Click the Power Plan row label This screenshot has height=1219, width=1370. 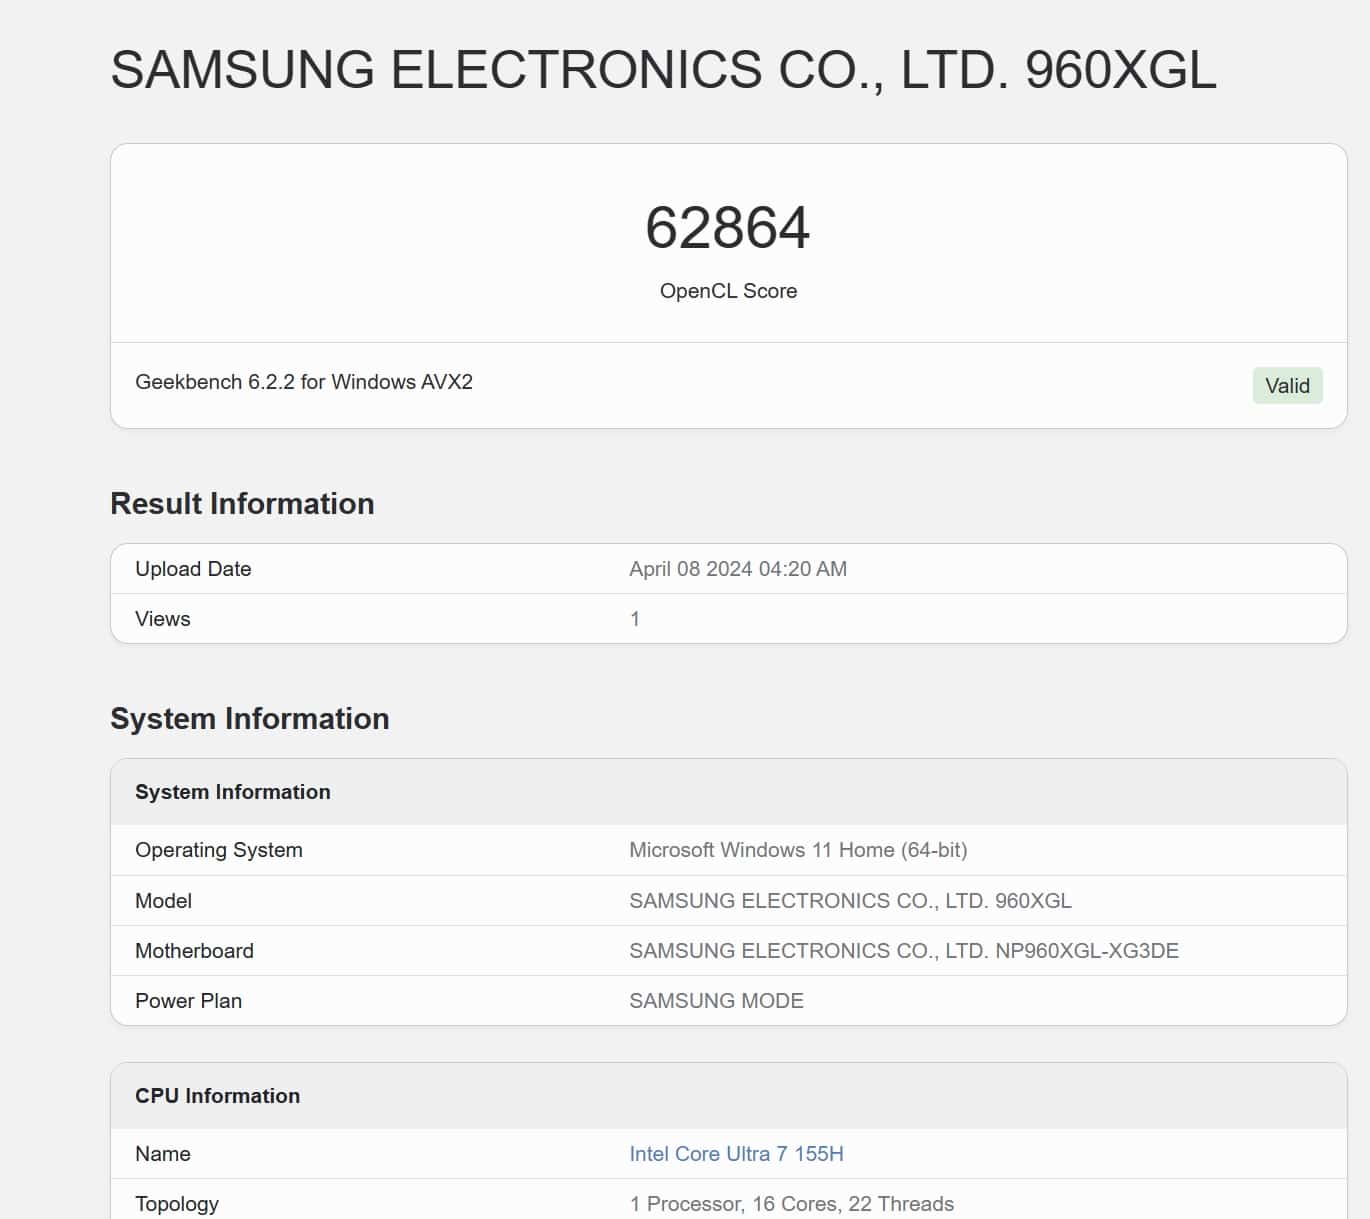(189, 1001)
